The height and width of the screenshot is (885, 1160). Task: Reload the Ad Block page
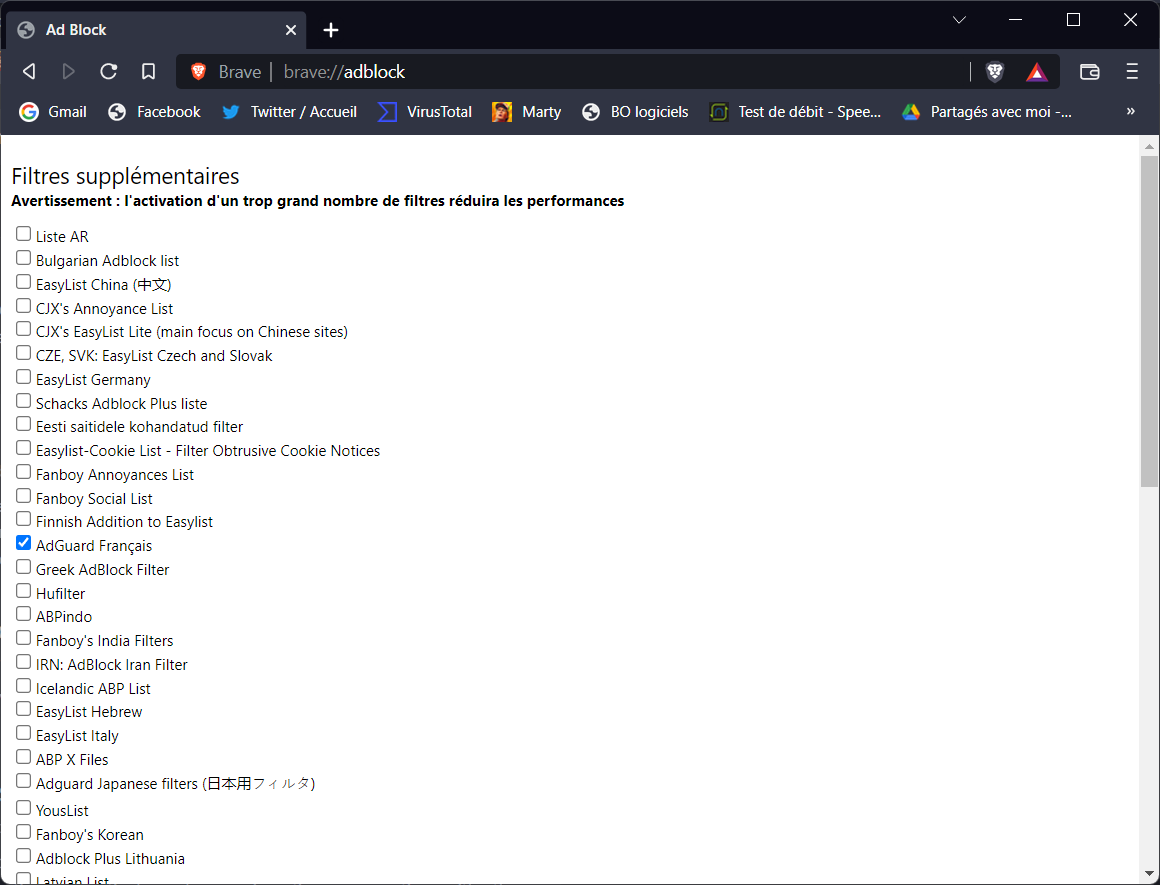[109, 72]
